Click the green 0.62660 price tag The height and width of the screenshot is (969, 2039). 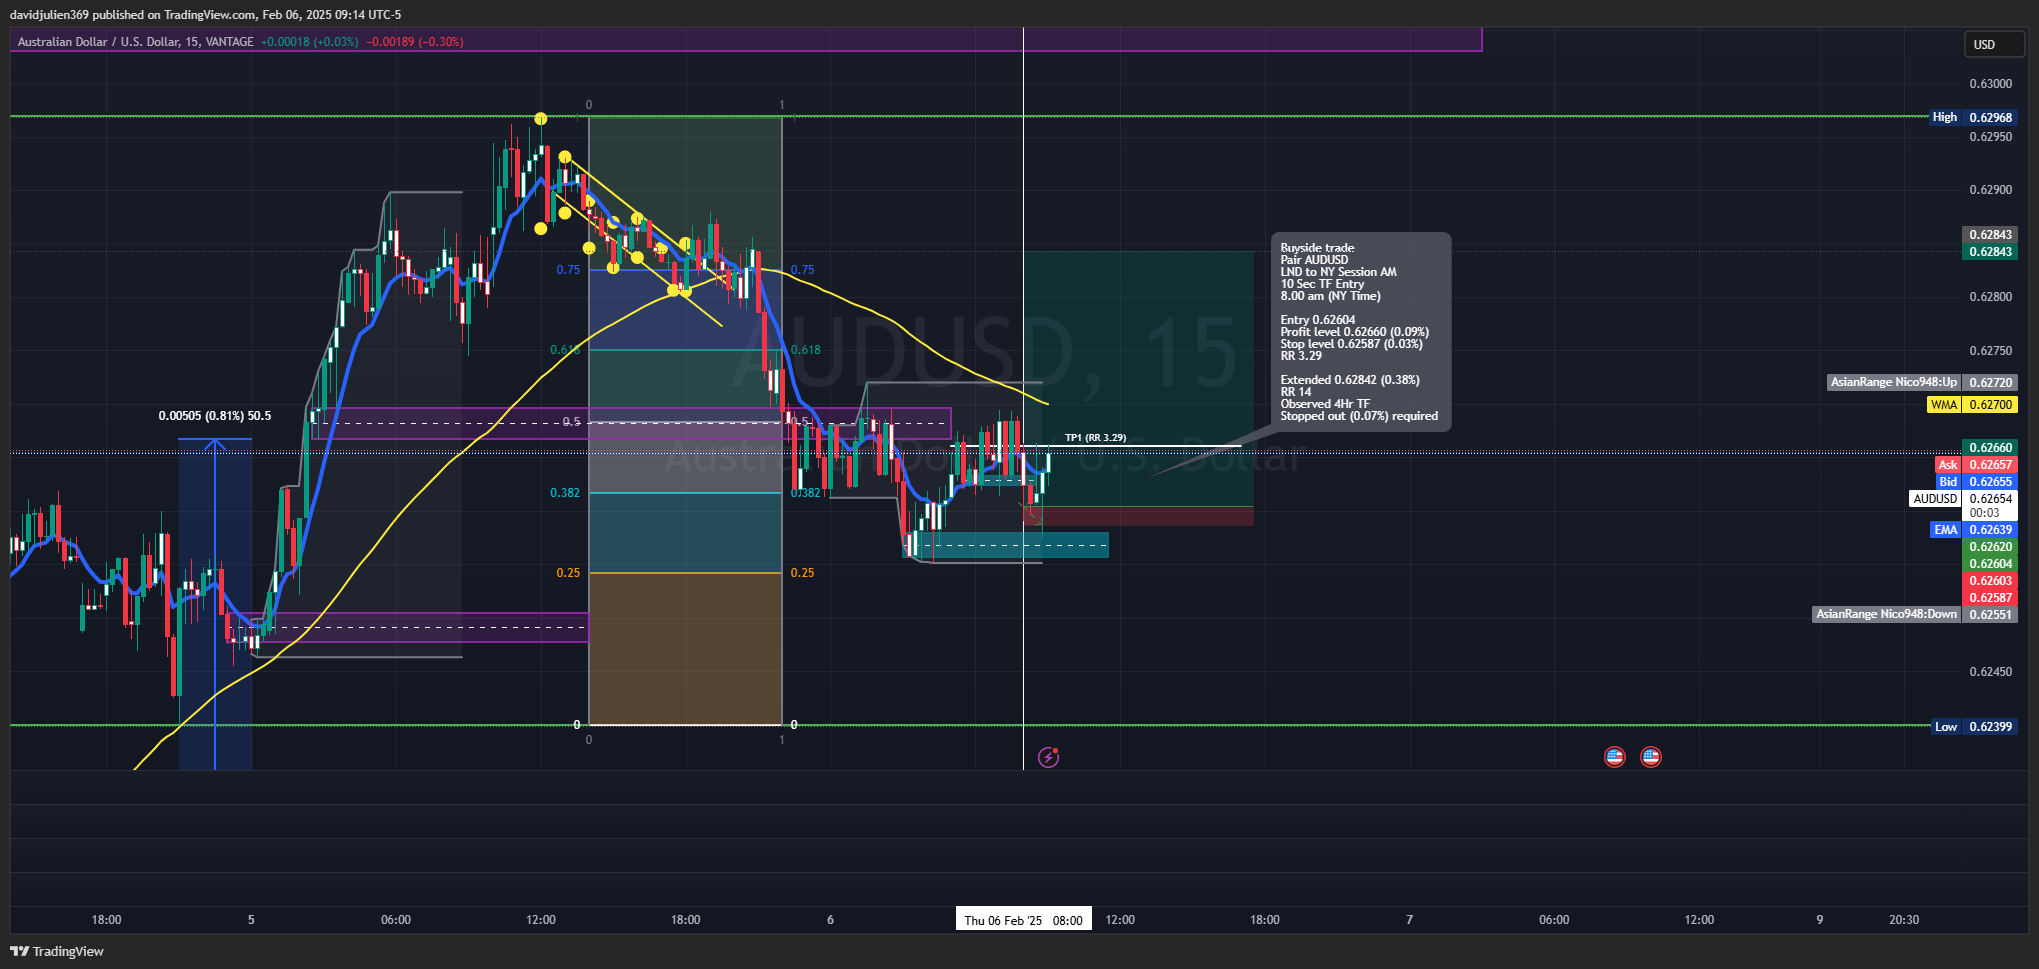(1990, 447)
